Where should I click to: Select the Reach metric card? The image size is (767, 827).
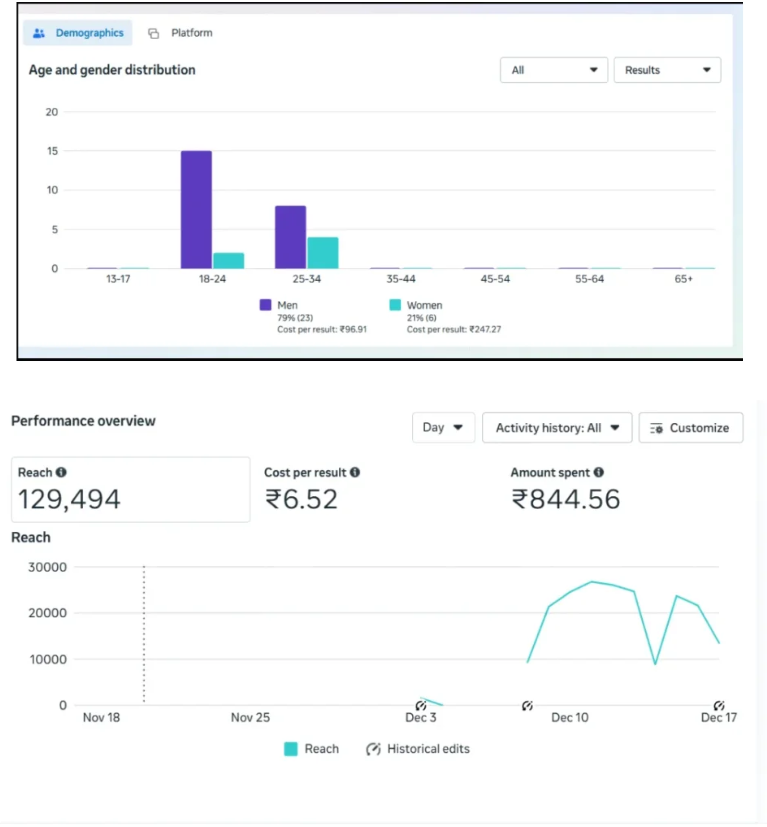tap(131, 489)
